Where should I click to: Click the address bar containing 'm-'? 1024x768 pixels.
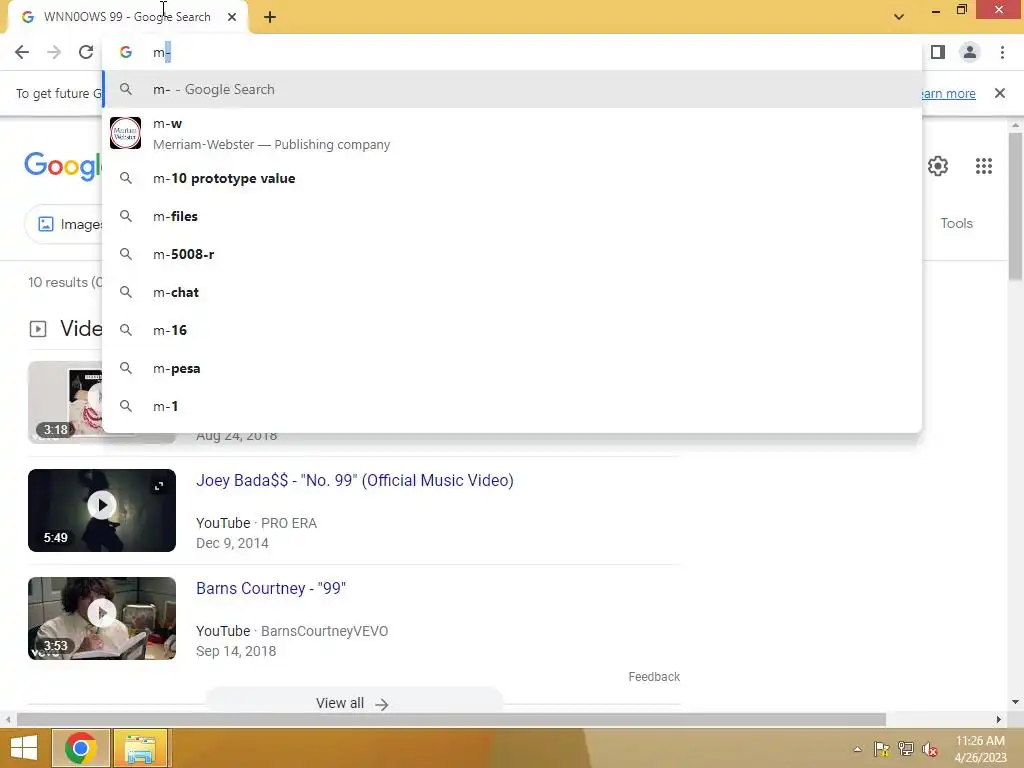(513, 52)
